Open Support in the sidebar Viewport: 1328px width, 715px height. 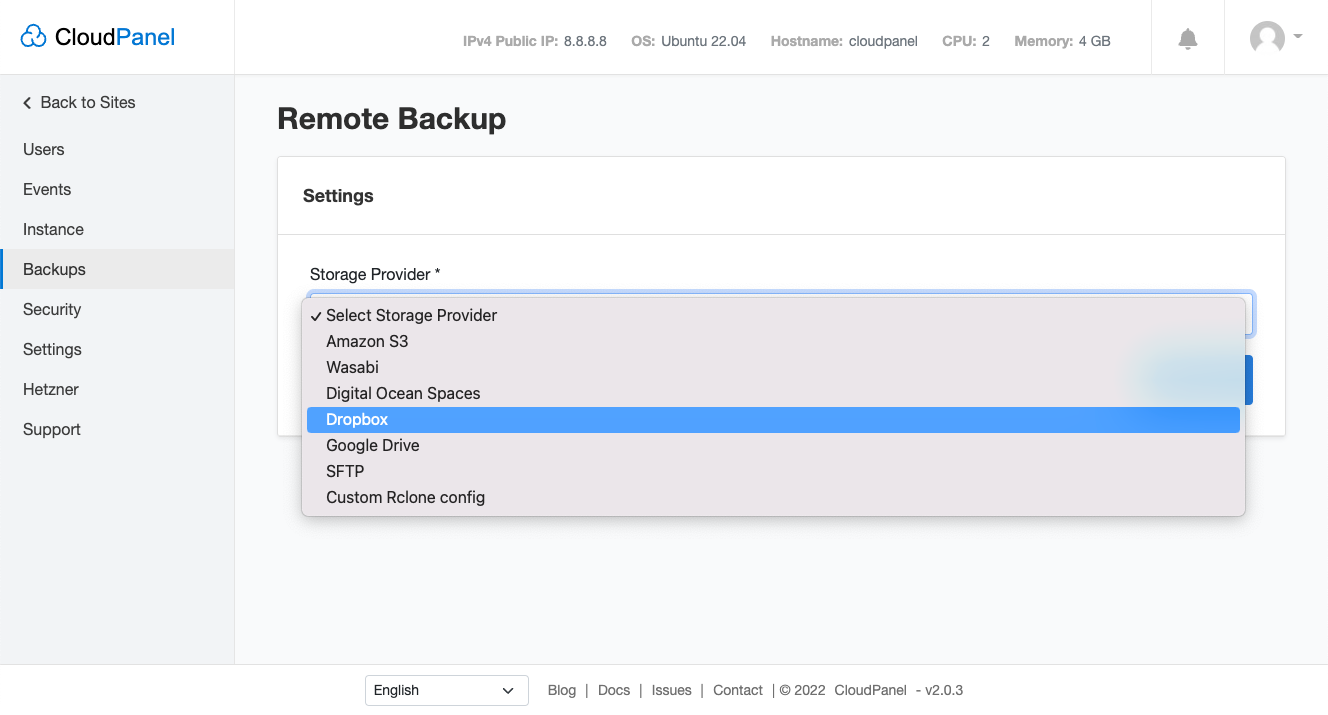click(x=117, y=429)
